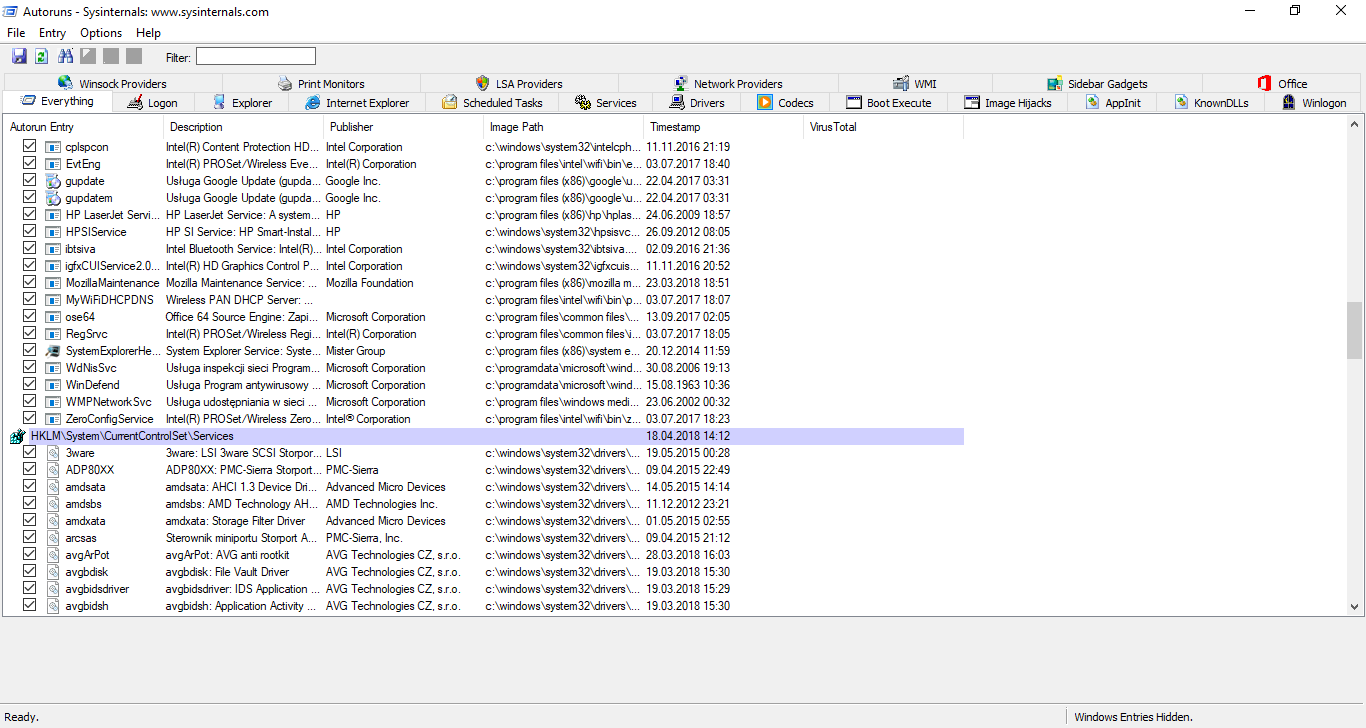Sort by the VirusTotal column header
1366x728 pixels.
(x=883, y=127)
